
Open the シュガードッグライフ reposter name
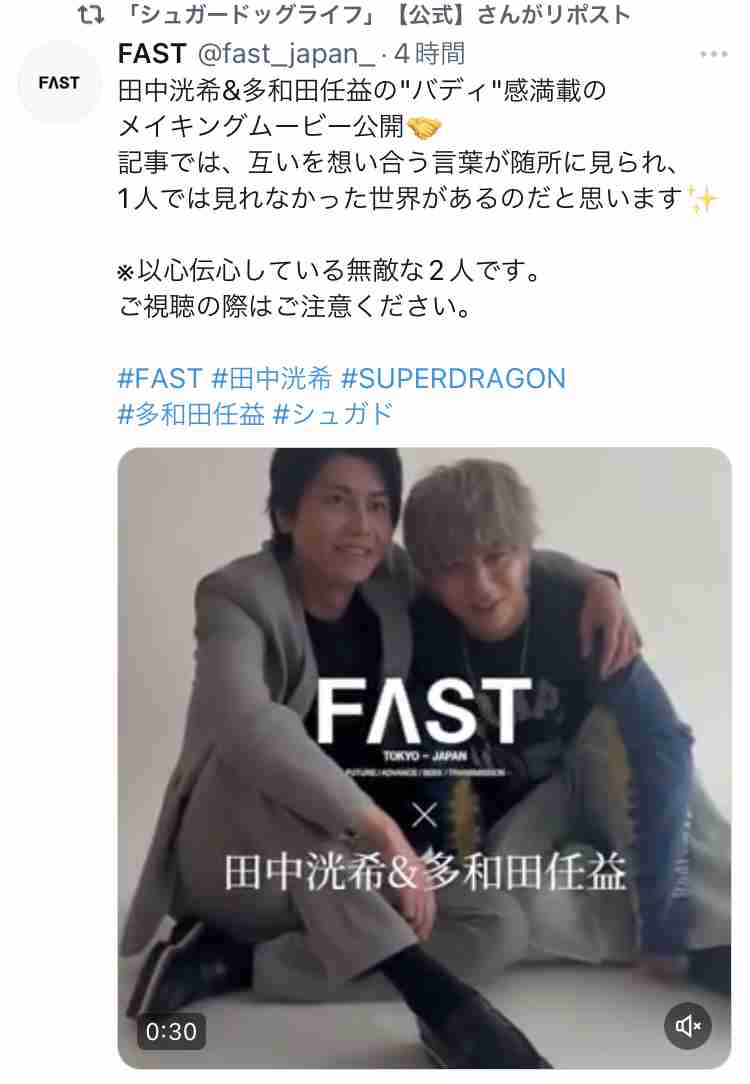point(247,15)
